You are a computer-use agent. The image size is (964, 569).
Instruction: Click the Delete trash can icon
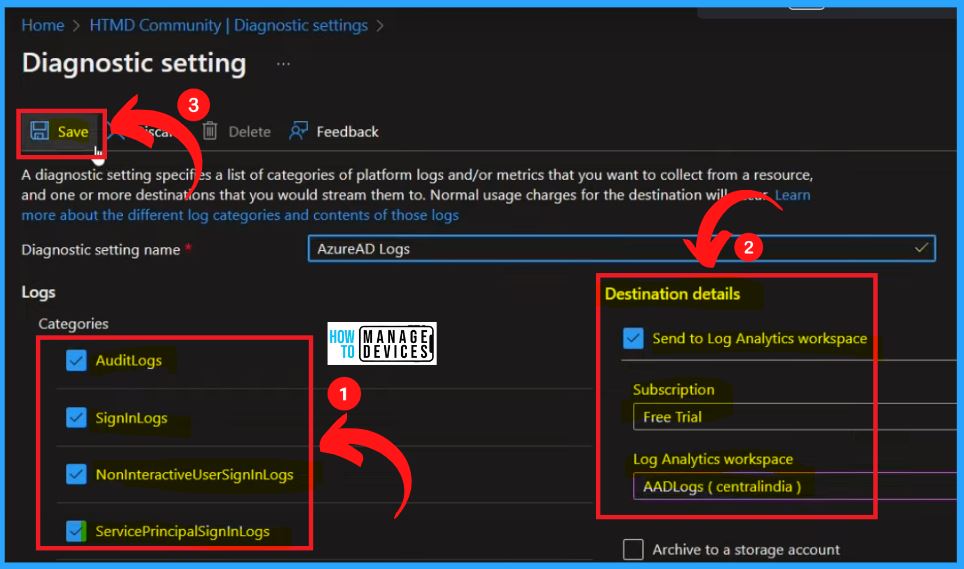[x=210, y=131]
